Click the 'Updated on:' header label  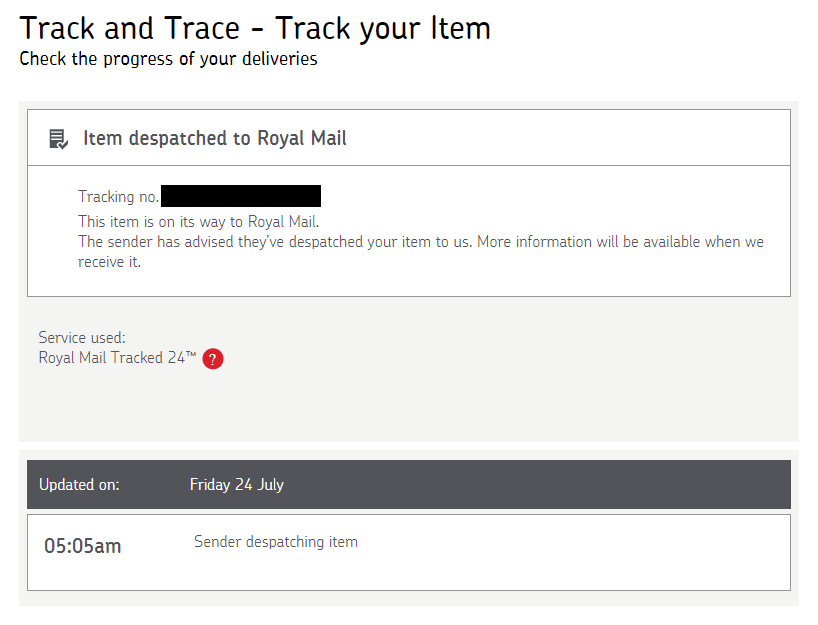point(79,485)
